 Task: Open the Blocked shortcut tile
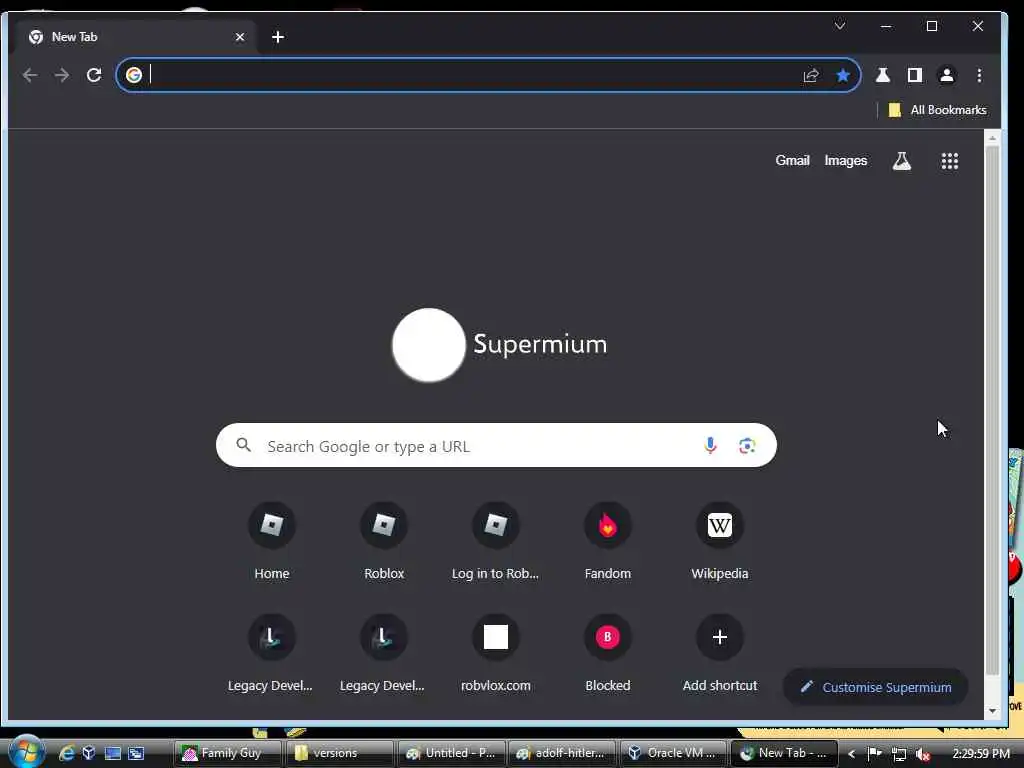coord(608,653)
